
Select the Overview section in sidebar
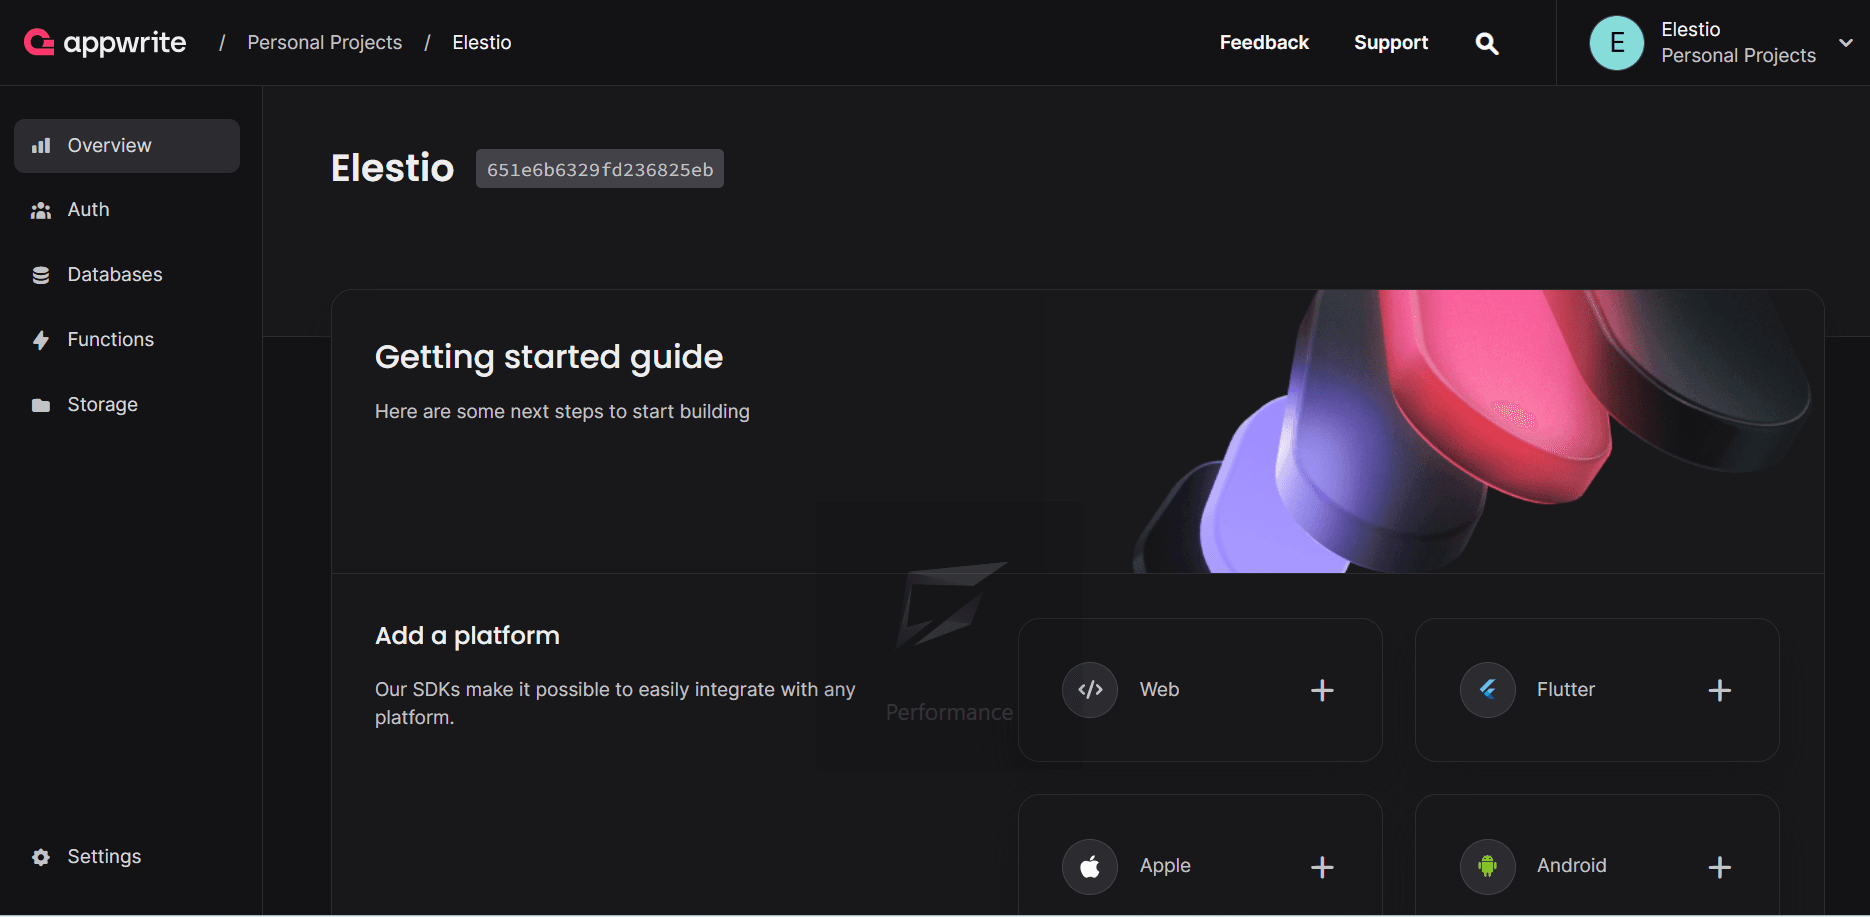109,145
